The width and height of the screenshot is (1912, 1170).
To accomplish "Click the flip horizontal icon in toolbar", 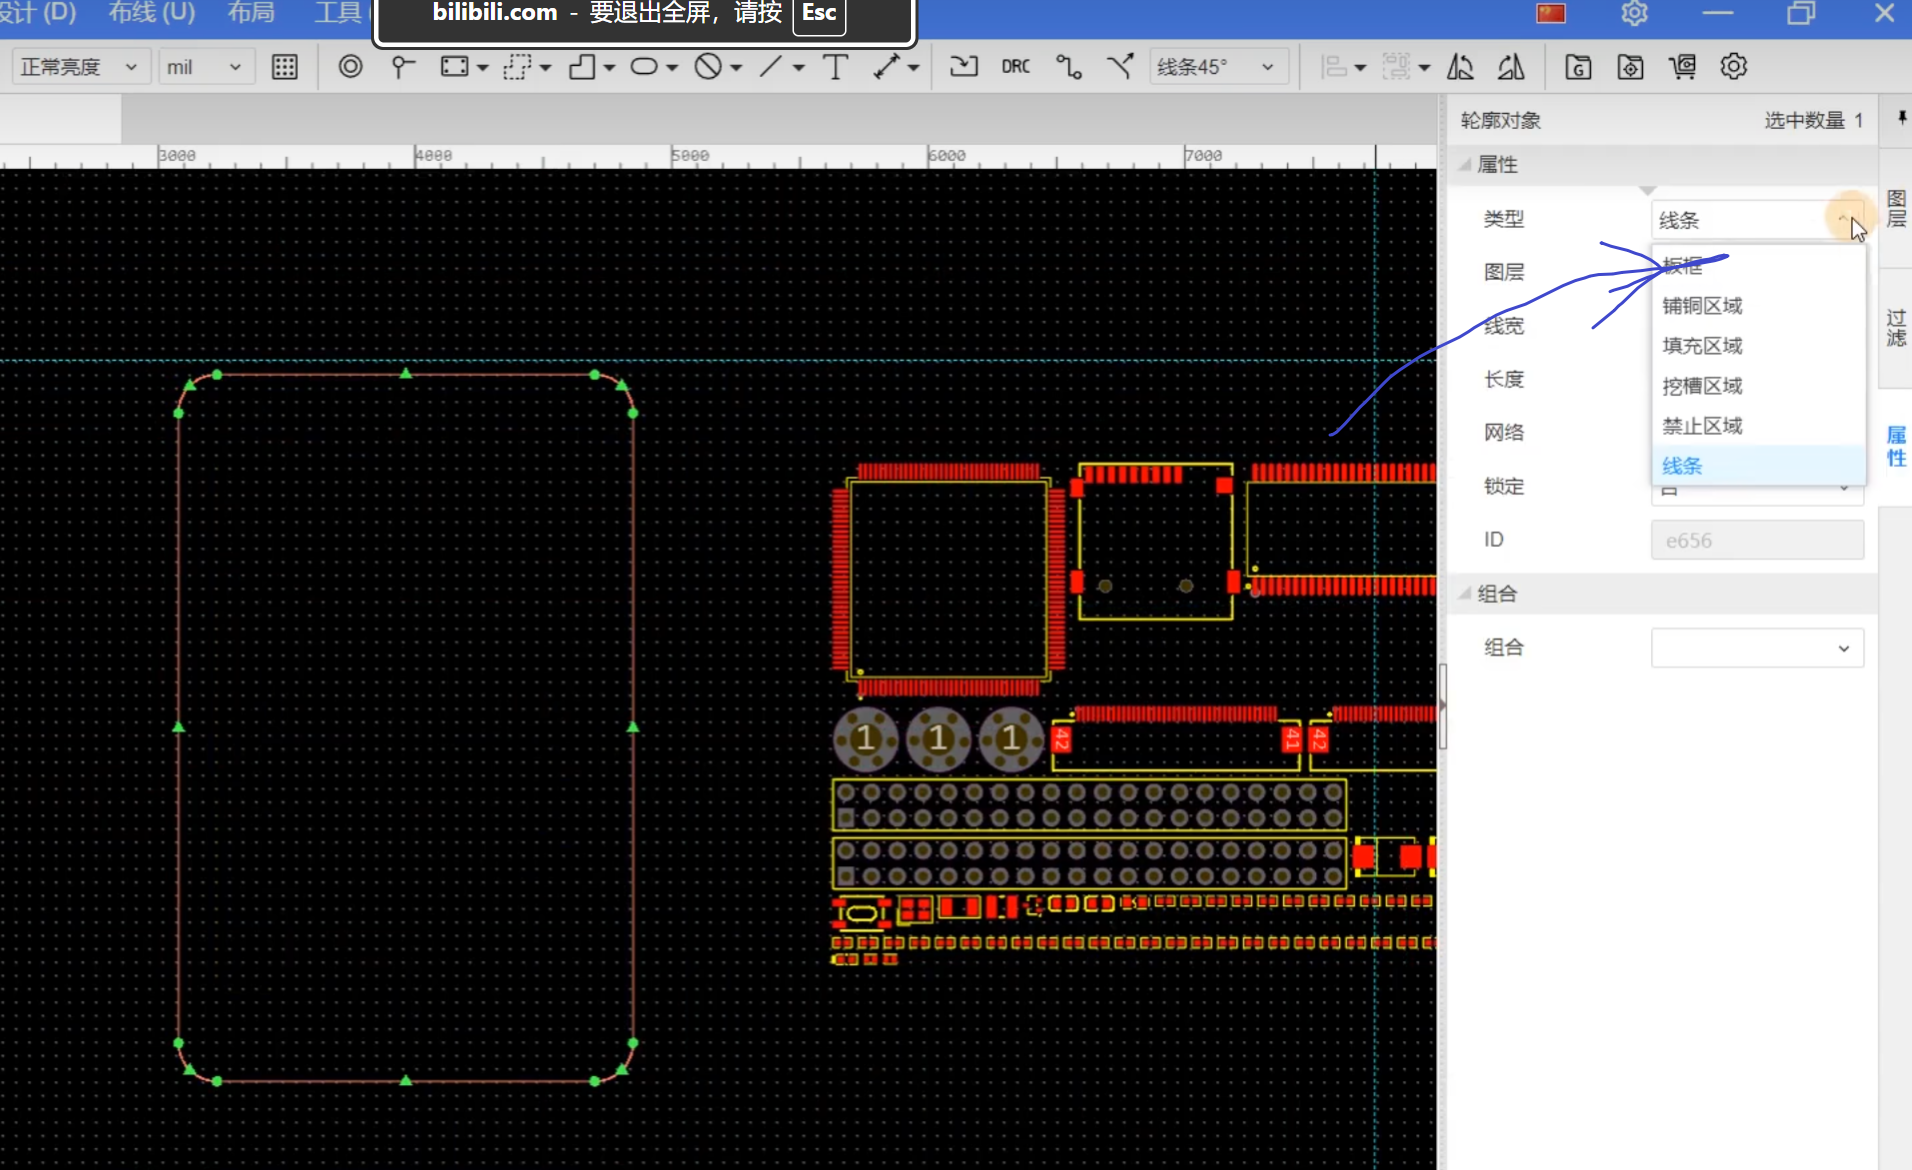I will (1460, 67).
